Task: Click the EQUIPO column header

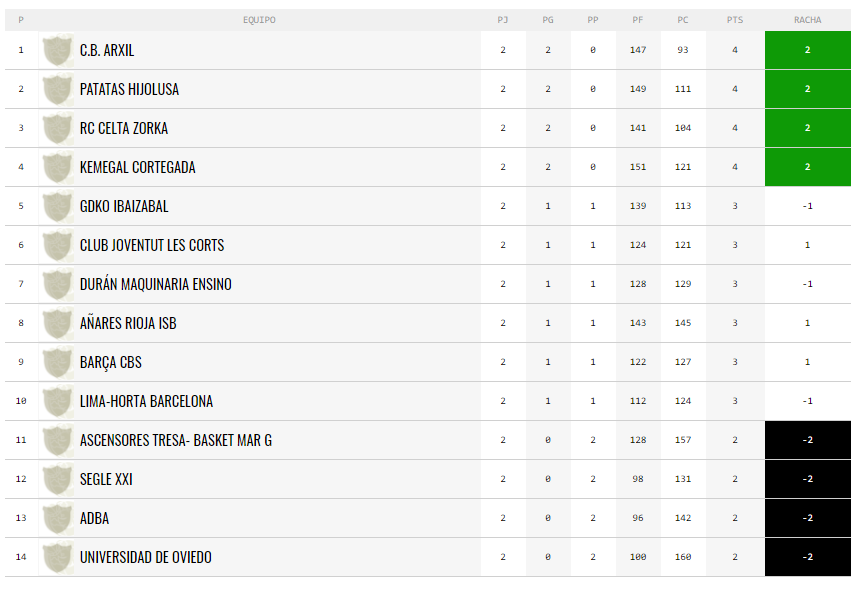Action: point(259,20)
